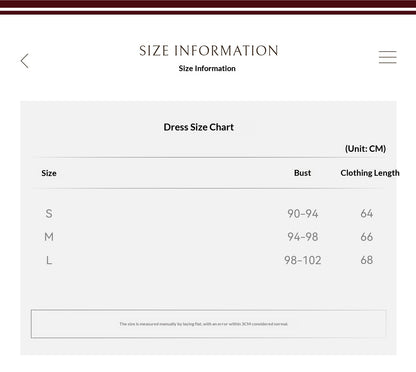Click the dark red top banner stripe
This screenshot has height=372, width=416.
[x=208, y=4]
